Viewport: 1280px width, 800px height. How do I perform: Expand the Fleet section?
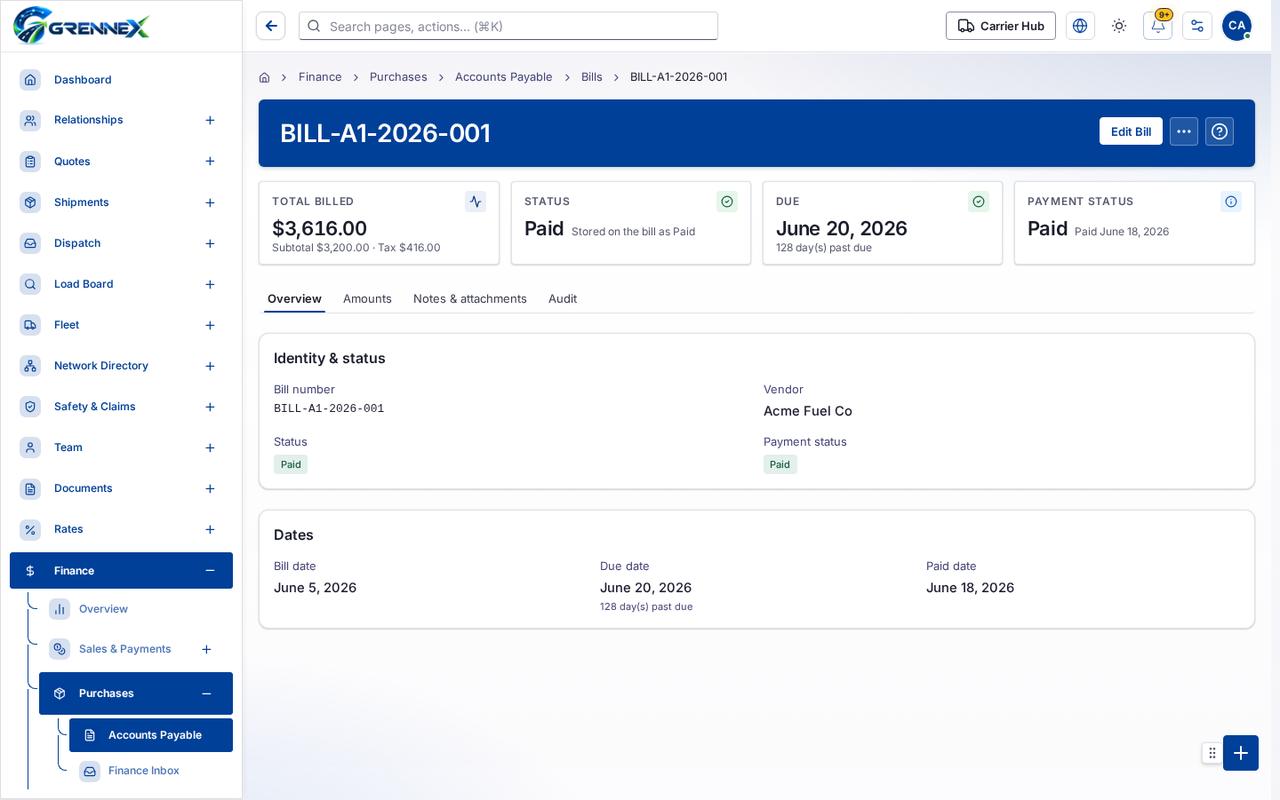point(210,325)
